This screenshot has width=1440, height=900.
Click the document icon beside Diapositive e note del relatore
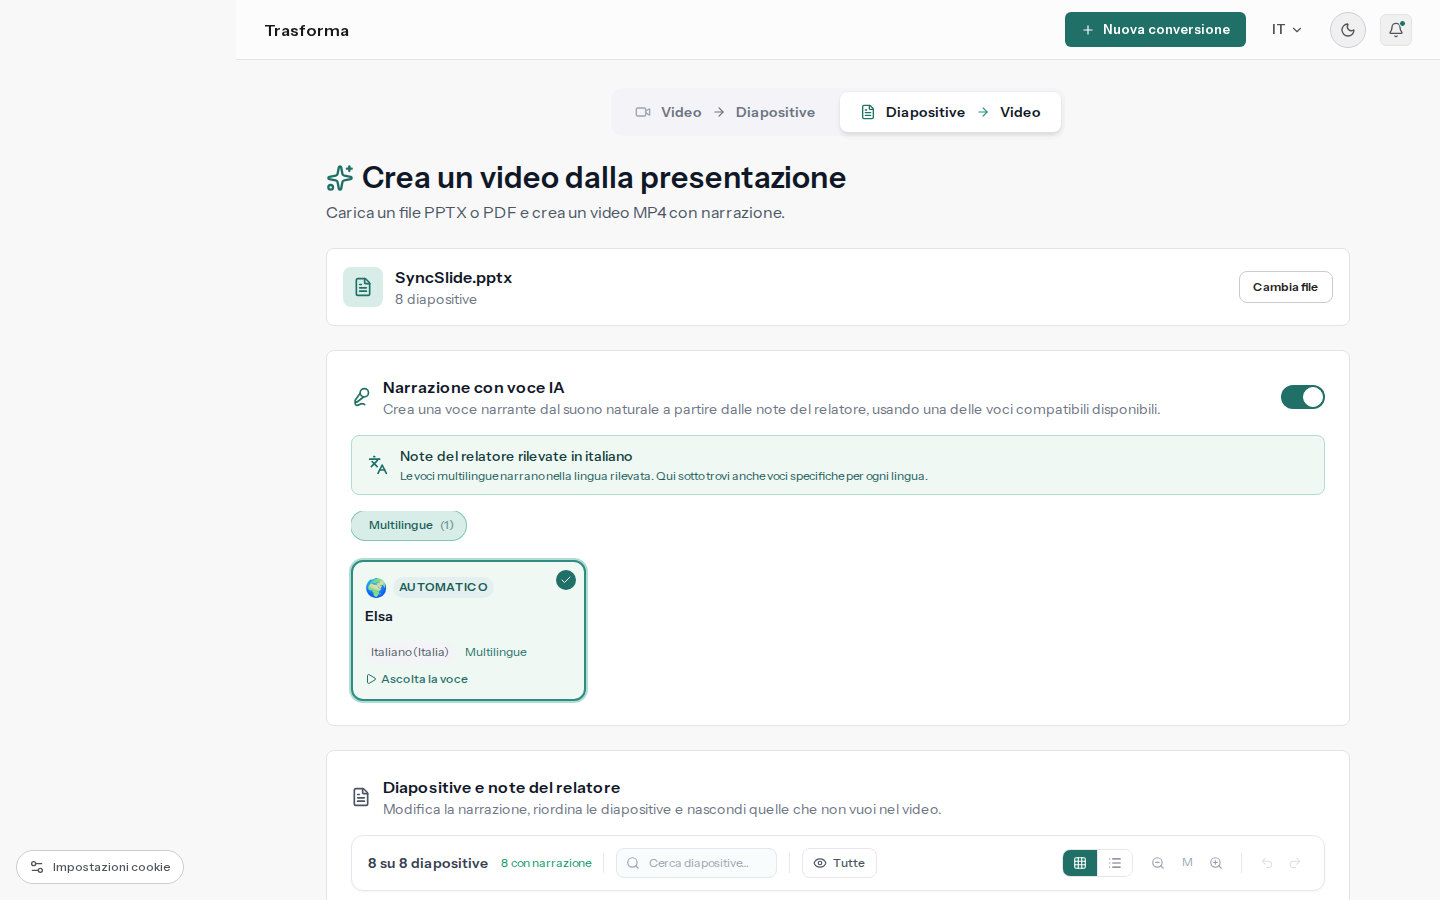[x=361, y=797]
